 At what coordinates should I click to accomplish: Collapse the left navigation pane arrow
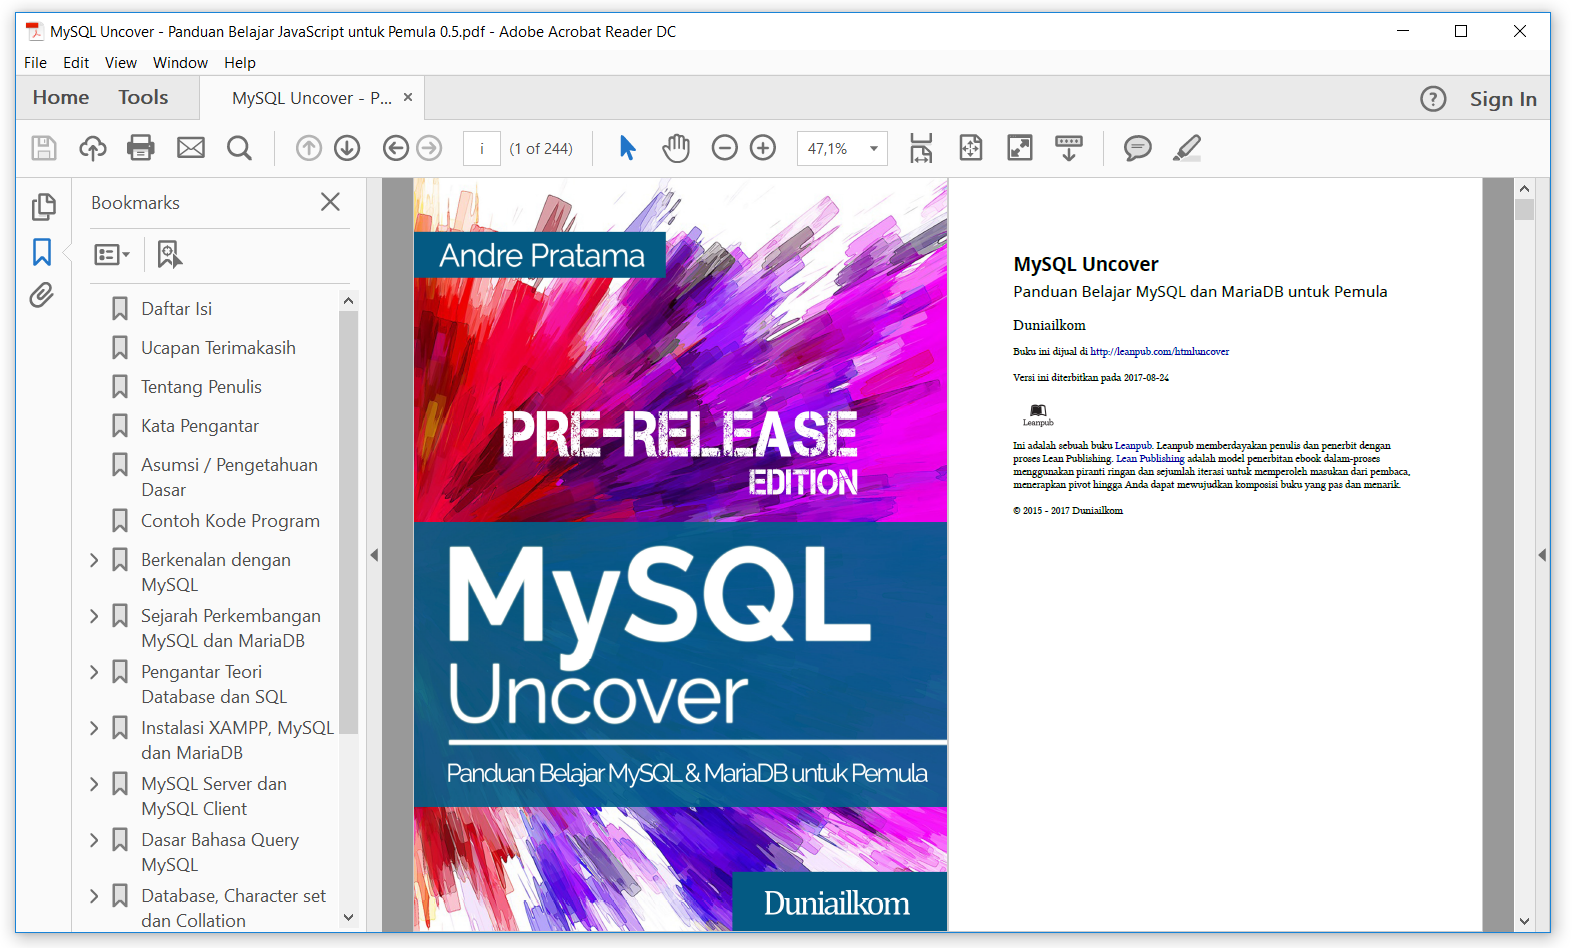click(374, 555)
